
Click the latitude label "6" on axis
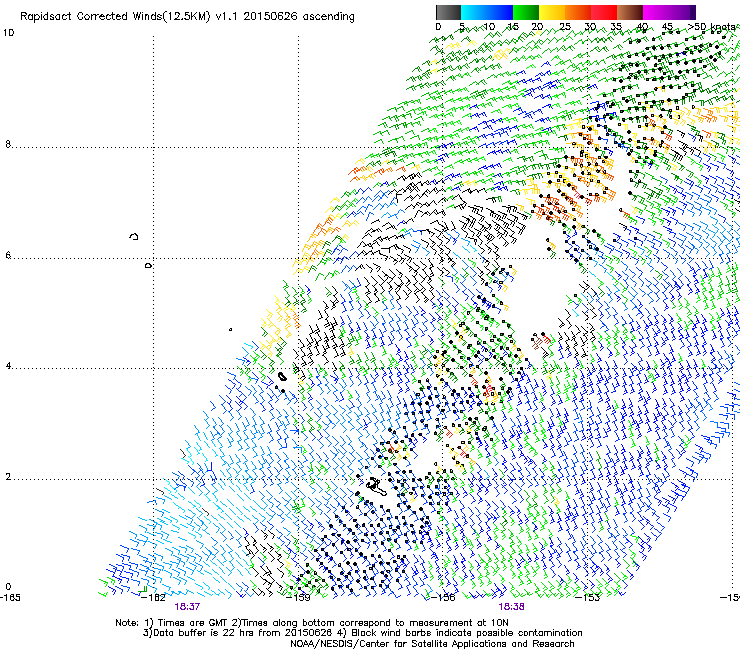pos(8,255)
